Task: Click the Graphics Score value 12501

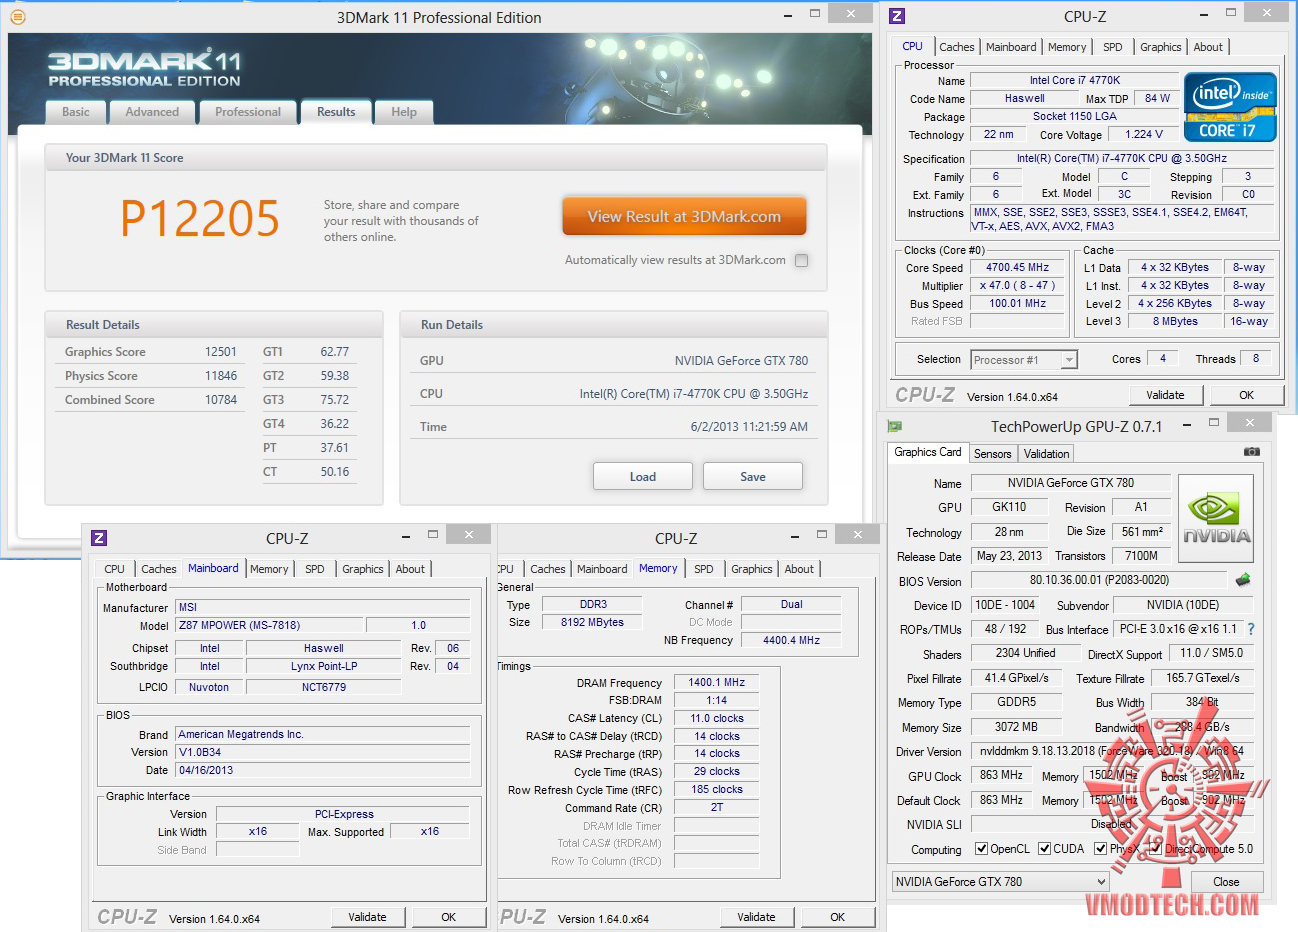Action: coord(221,352)
